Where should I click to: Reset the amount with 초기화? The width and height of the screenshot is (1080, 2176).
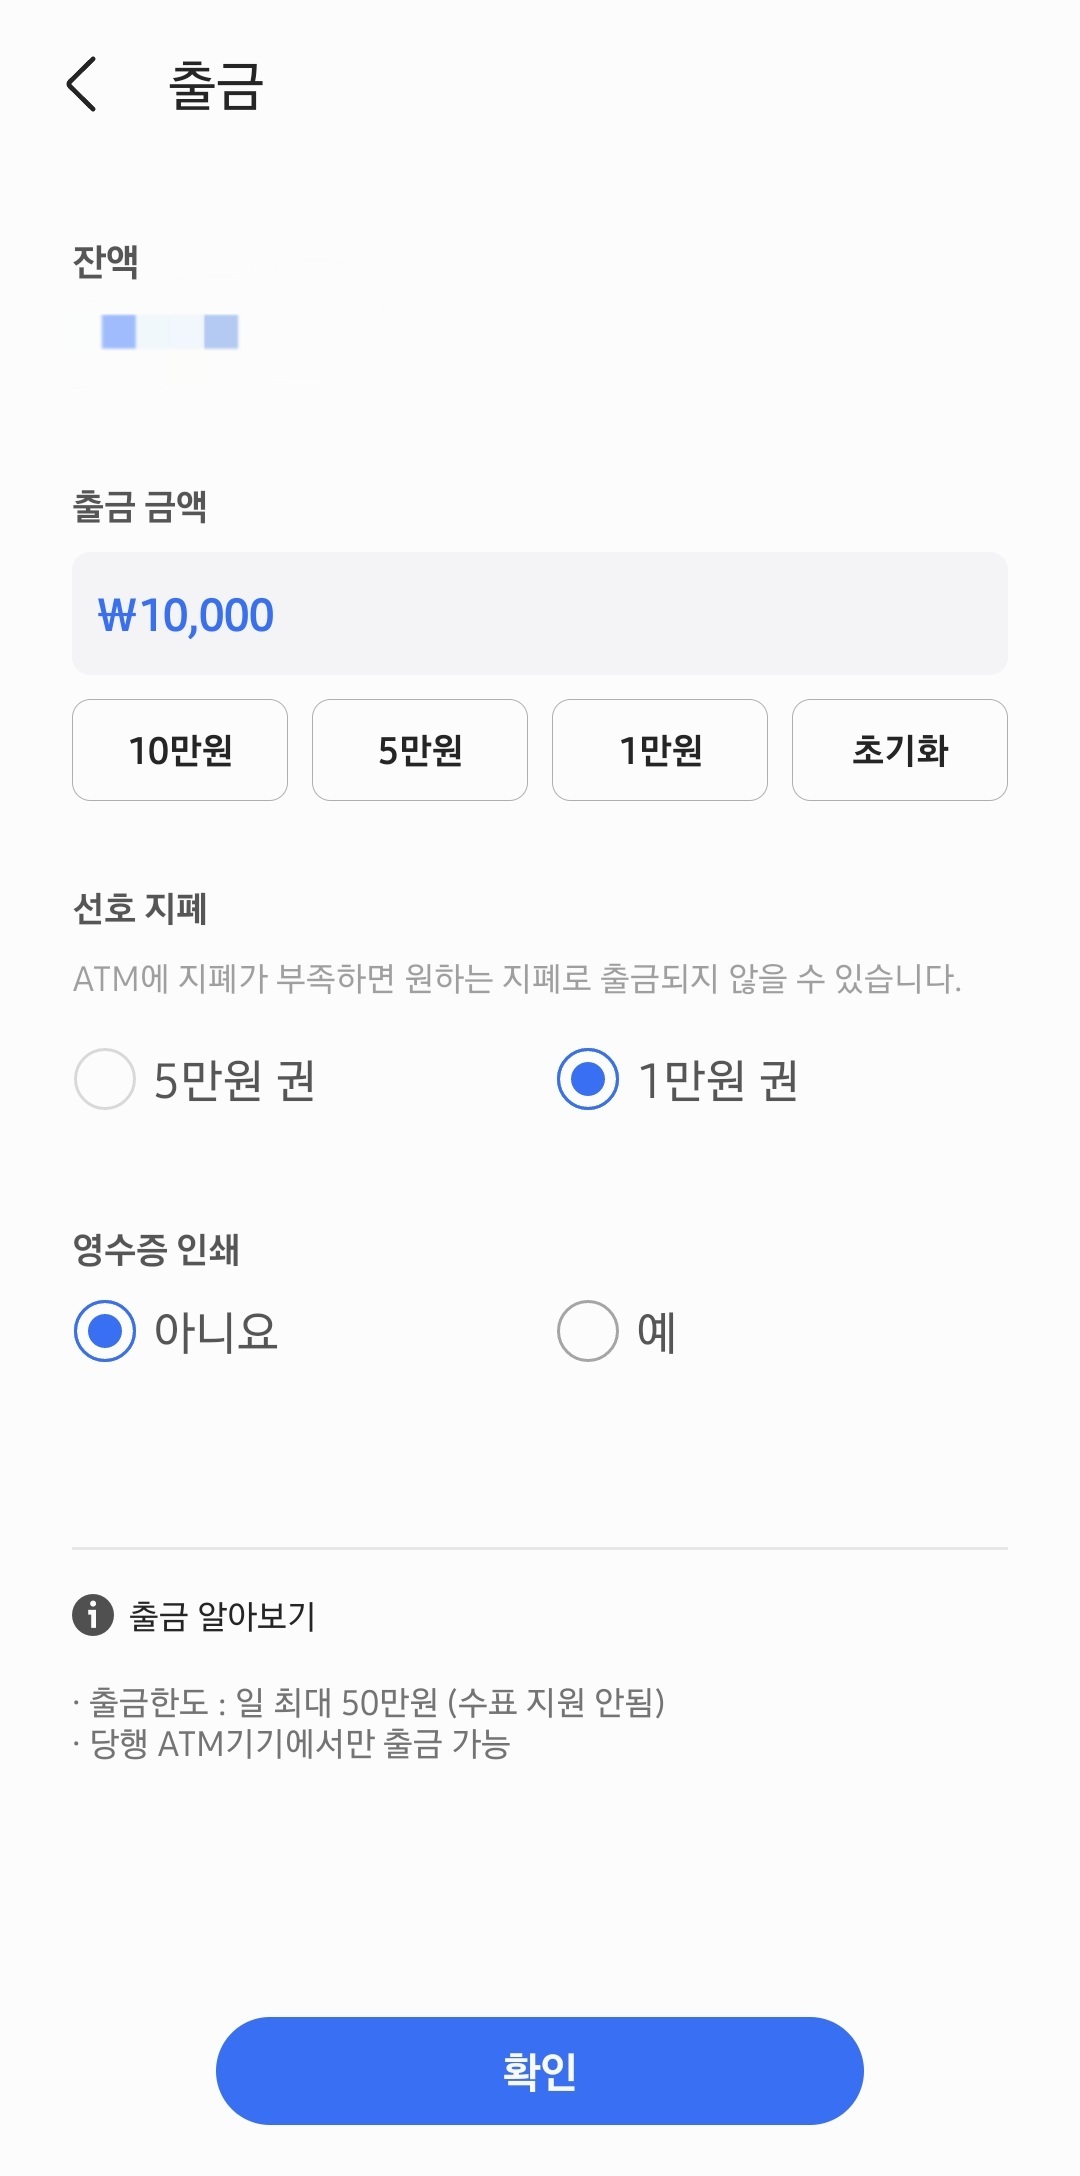click(x=900, y=750)
